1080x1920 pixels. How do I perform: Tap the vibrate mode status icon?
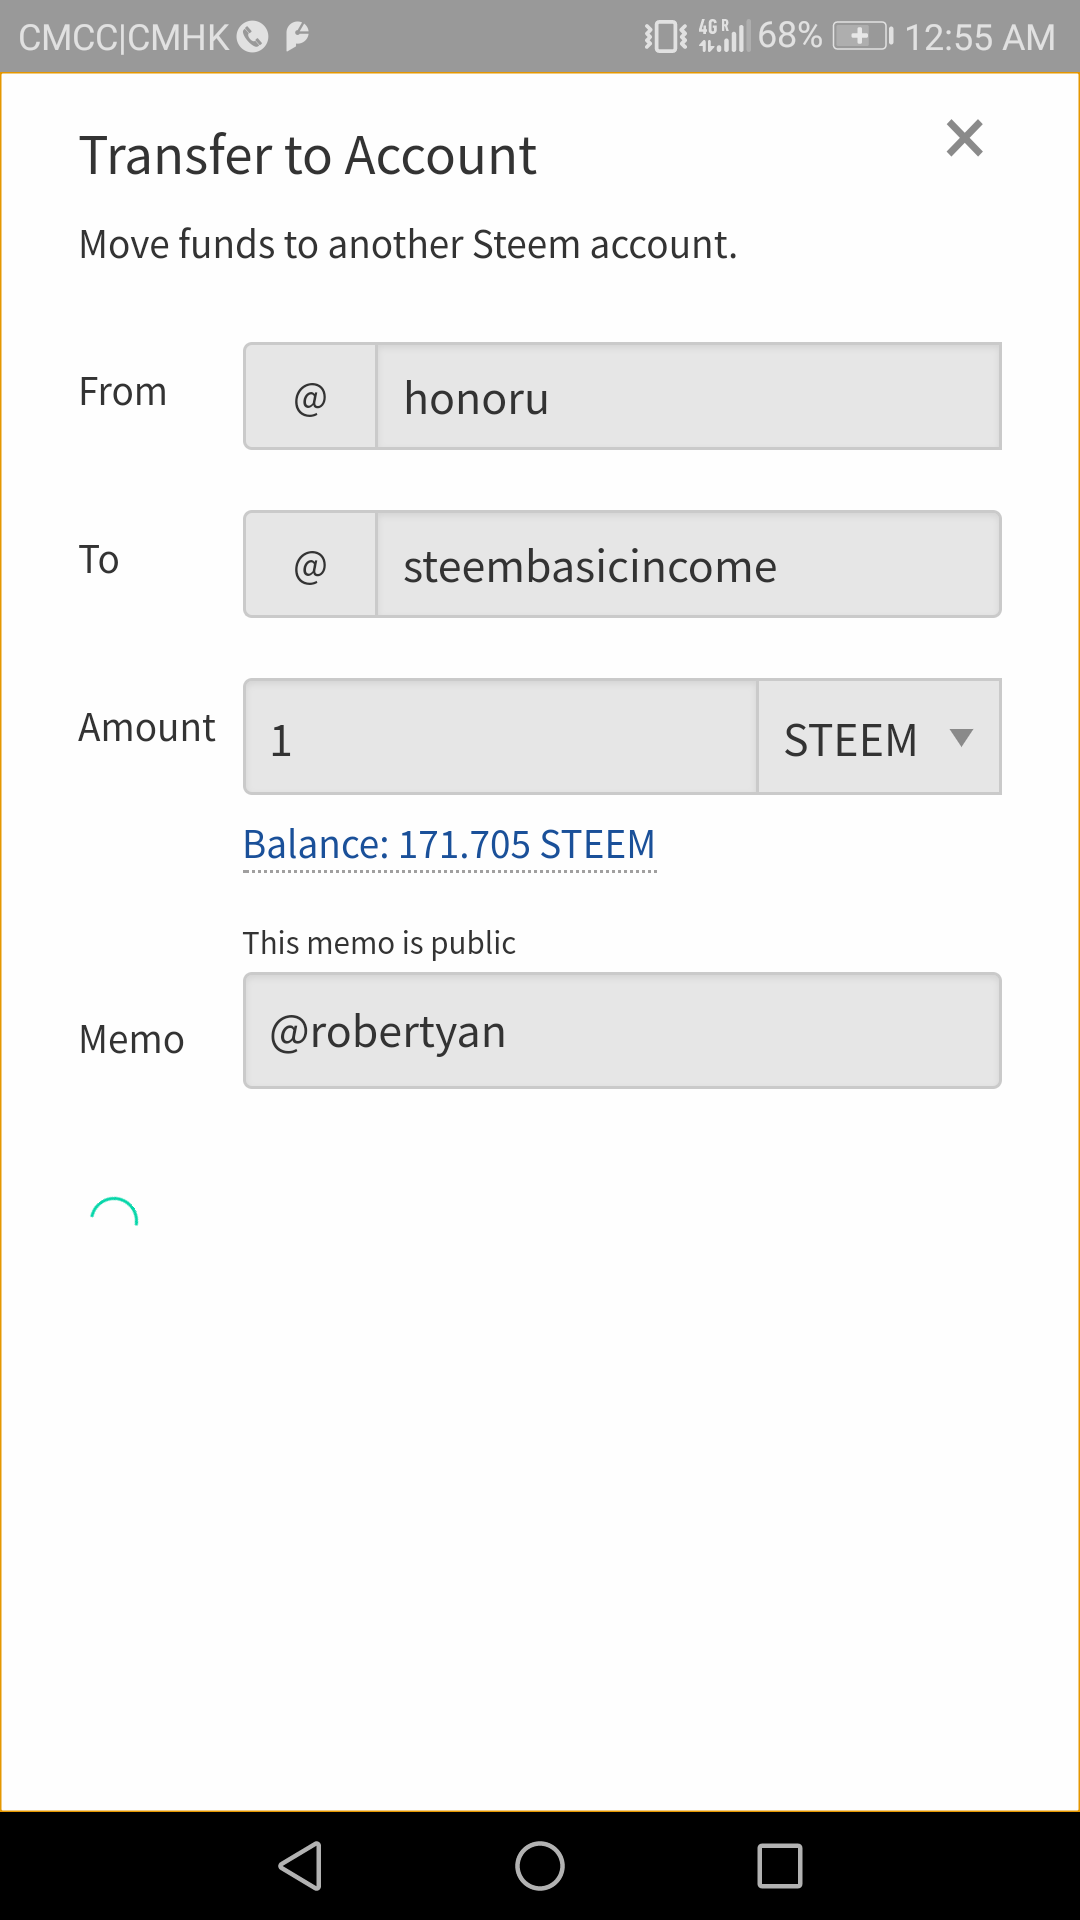pyautogui.click(x=666, y=37)
